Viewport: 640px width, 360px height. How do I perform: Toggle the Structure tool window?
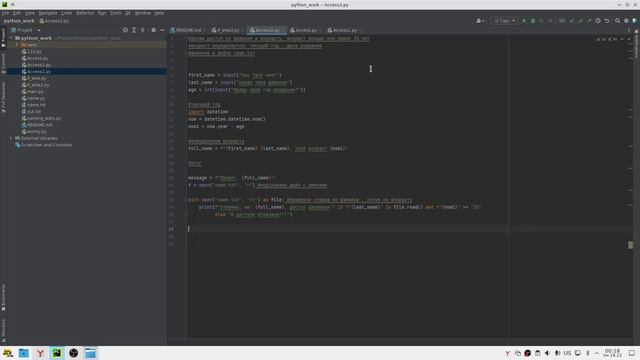pos(3,331)
